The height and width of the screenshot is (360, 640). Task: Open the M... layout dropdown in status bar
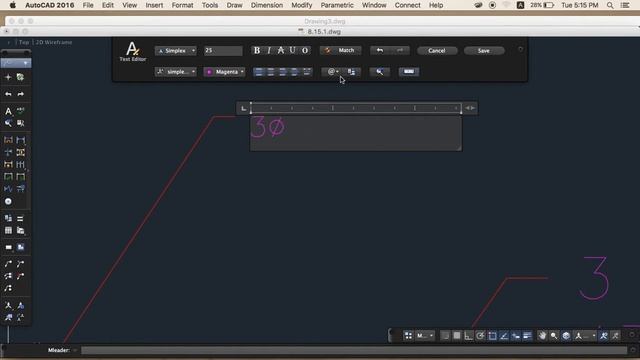424,336
